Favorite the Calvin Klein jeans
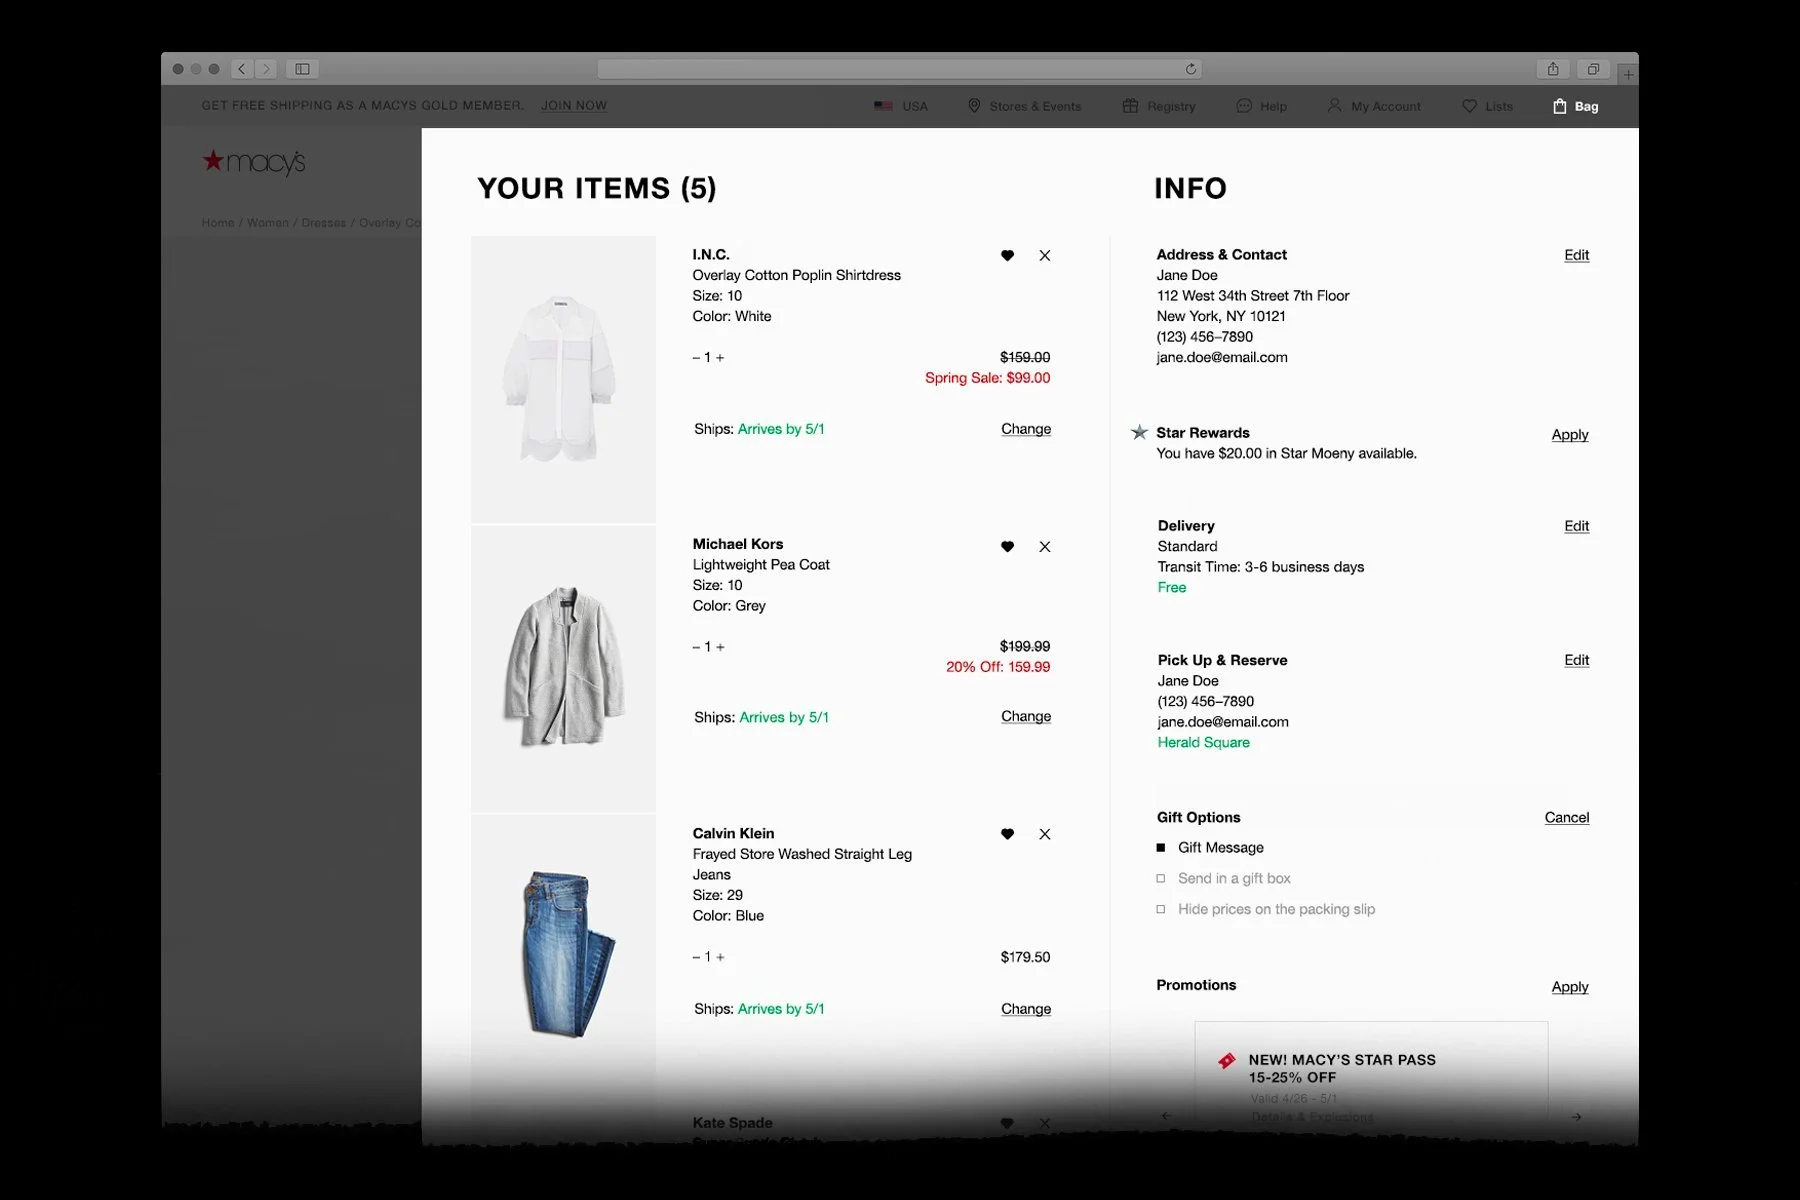 (x=1007, y=834)
